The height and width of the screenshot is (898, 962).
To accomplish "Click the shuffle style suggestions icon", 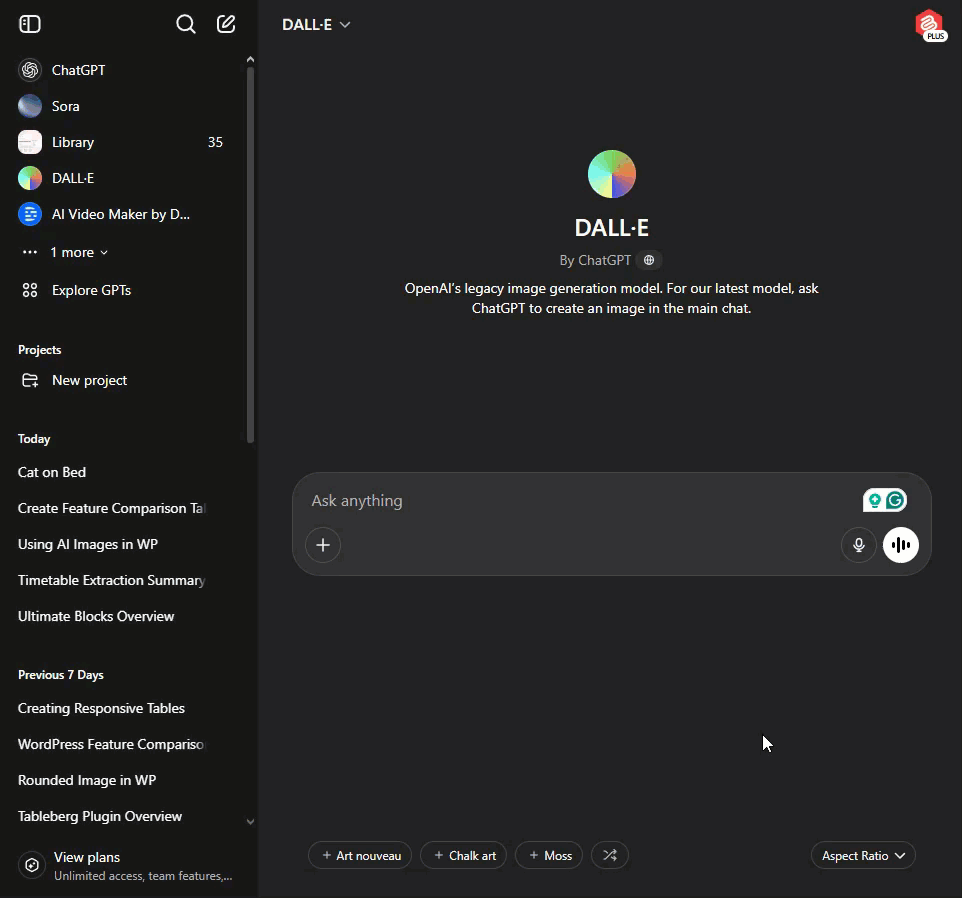I will coord(610,855).
